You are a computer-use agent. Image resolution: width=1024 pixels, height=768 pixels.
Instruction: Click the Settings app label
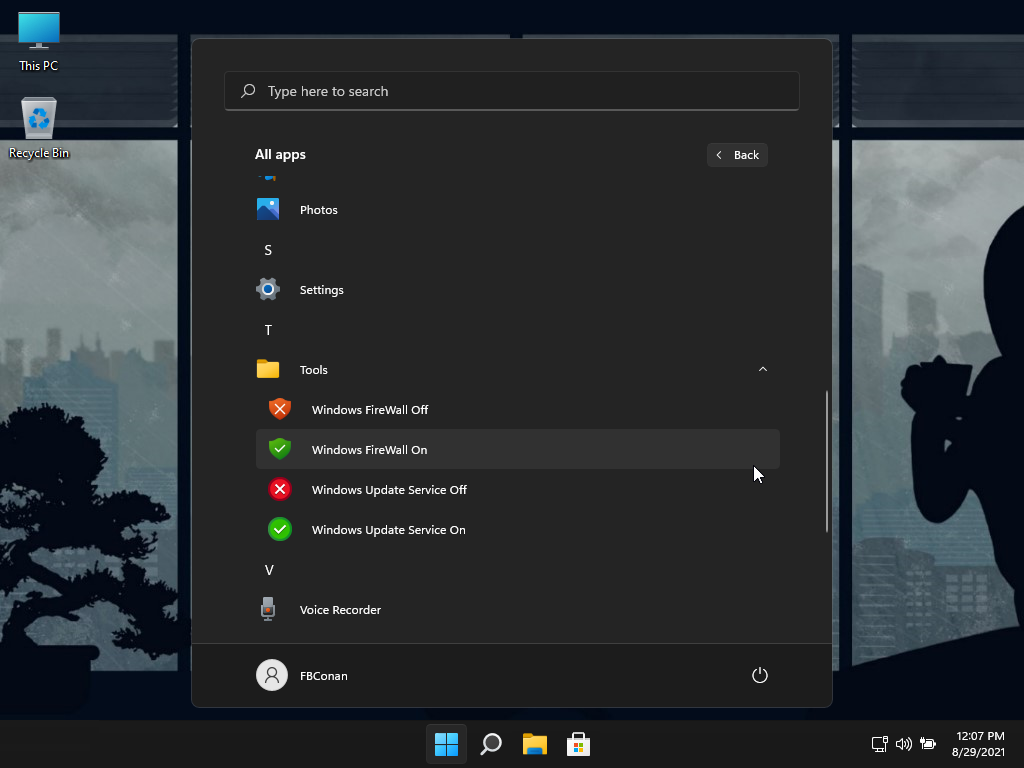[321, 290]
